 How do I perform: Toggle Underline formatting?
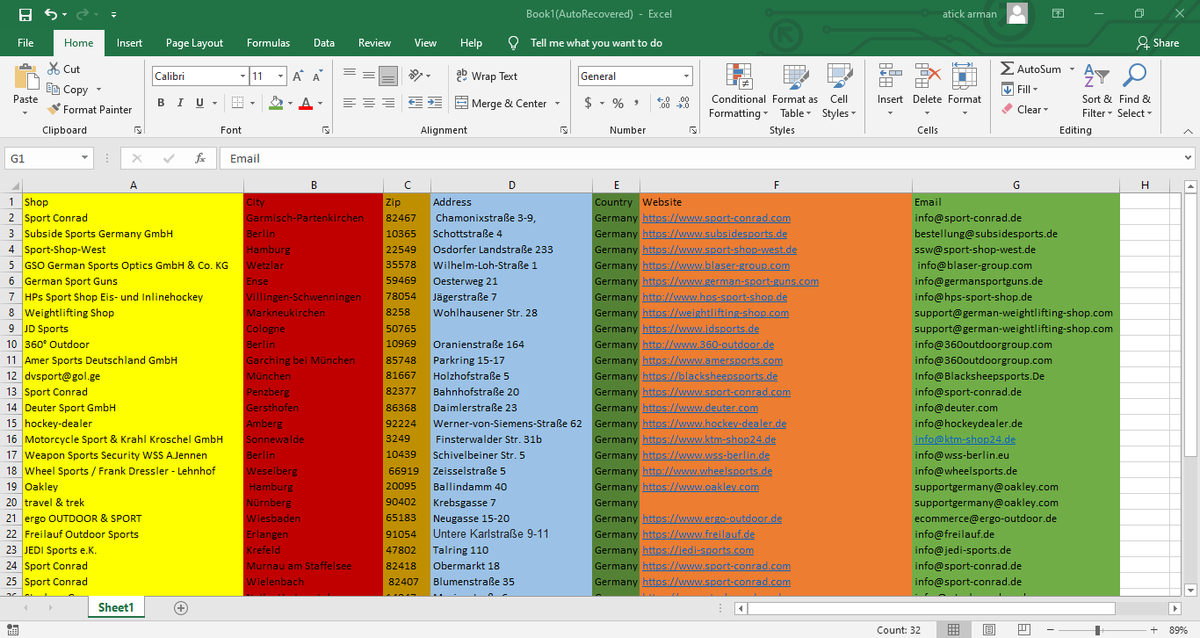coord(199,103)
